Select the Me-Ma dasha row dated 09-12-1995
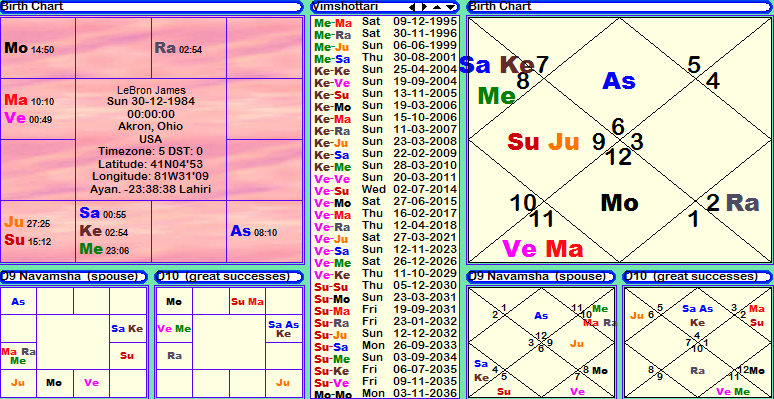774x399 pixels. (x=386, y=23)
